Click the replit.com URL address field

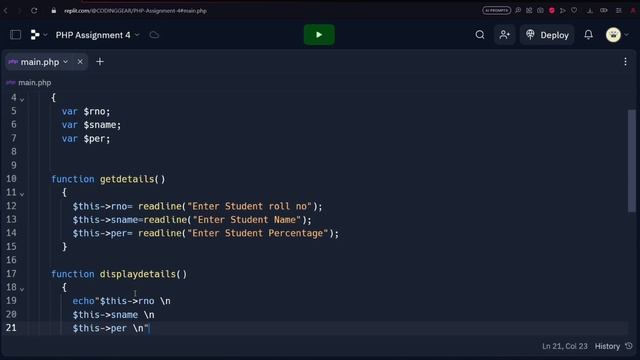136,11
